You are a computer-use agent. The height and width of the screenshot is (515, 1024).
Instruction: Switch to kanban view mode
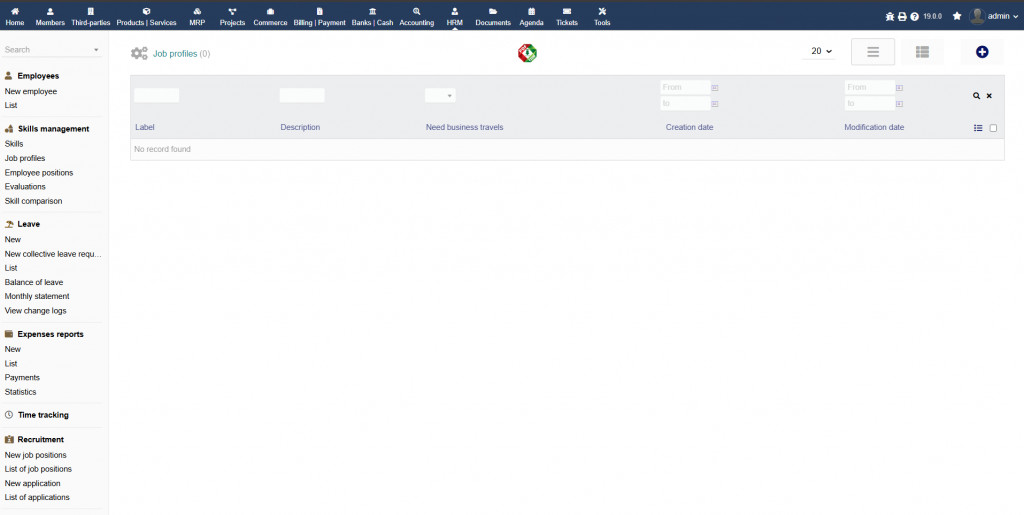point(922,52)
